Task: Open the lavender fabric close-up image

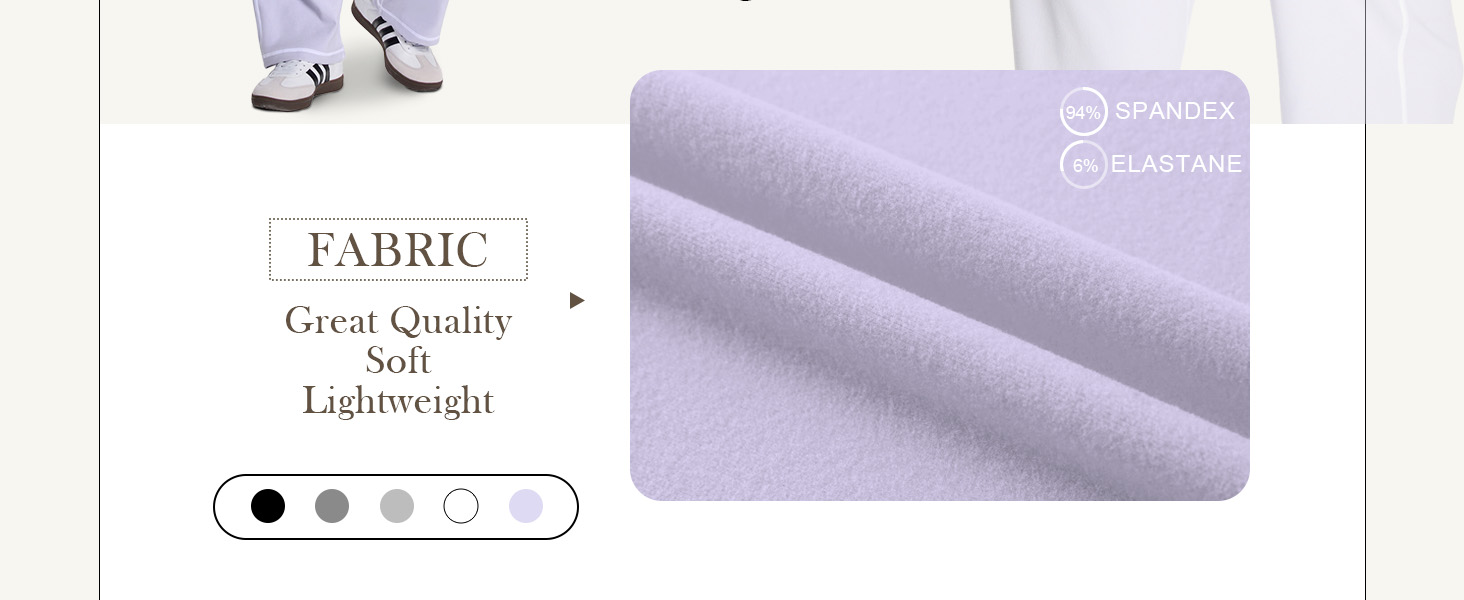Action: tap(940, 285)
